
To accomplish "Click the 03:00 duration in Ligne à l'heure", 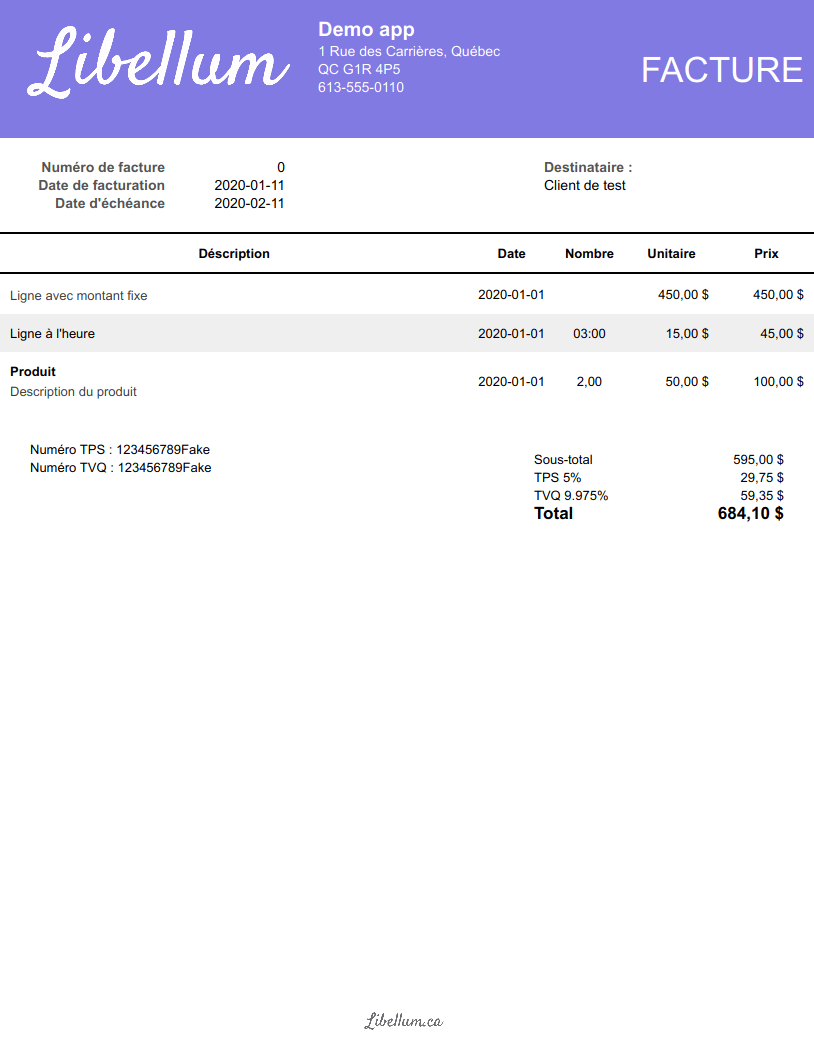I will coord(589,333).
